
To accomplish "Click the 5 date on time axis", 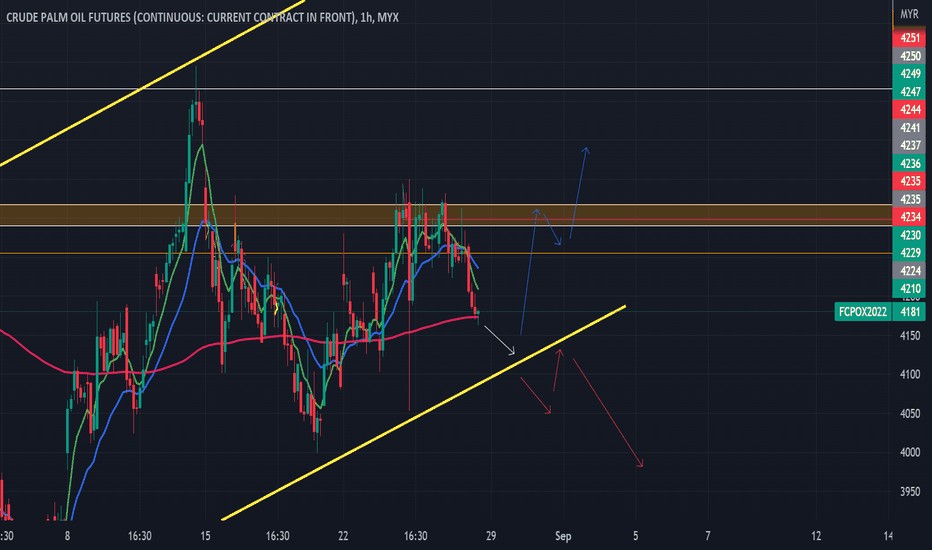I will (635, 536).
